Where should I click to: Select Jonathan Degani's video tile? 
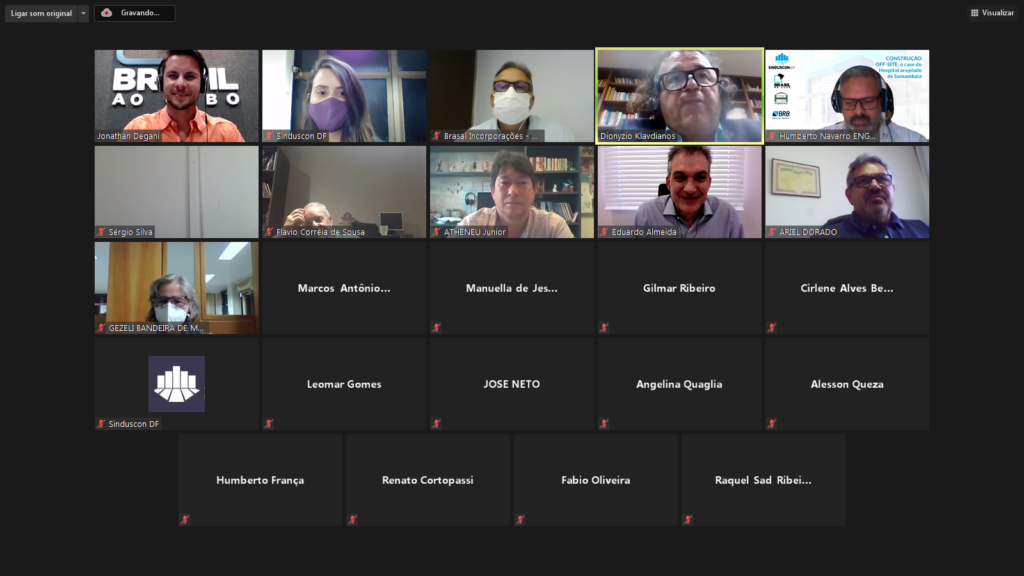click(177, 95)
